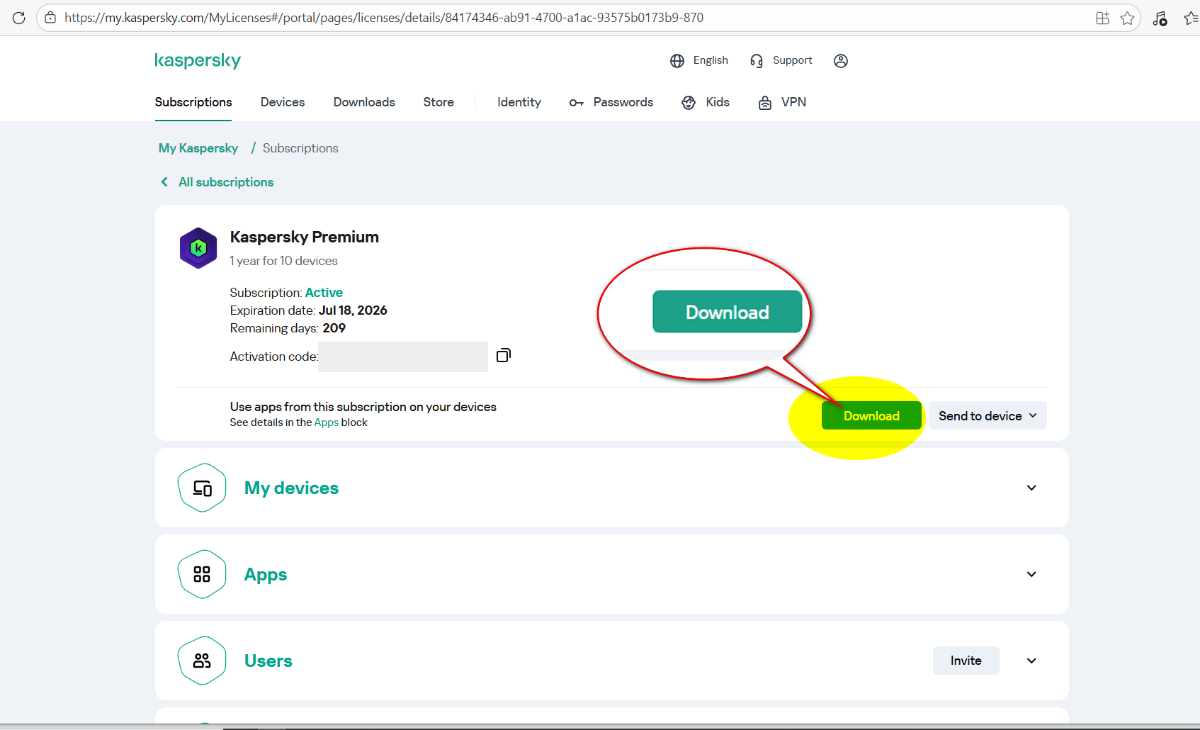The height and width of the screenshot is (730, 1200).
Task: Click the Passwords key icon
Action: click(576, 103)
